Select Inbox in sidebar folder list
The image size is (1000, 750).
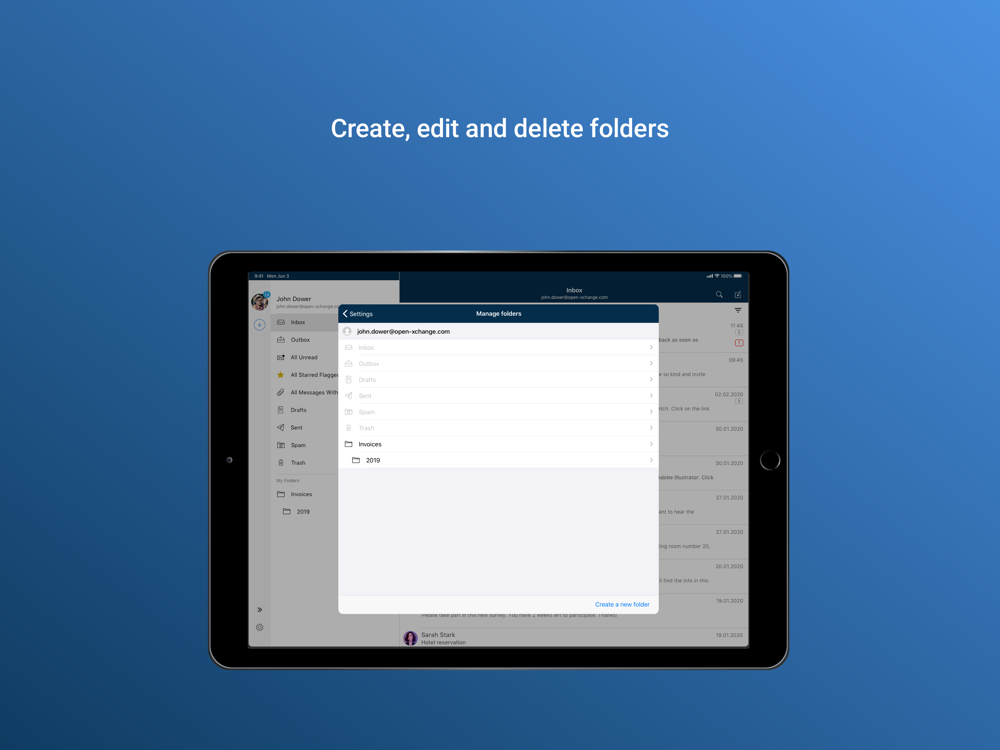pos(305,322)
